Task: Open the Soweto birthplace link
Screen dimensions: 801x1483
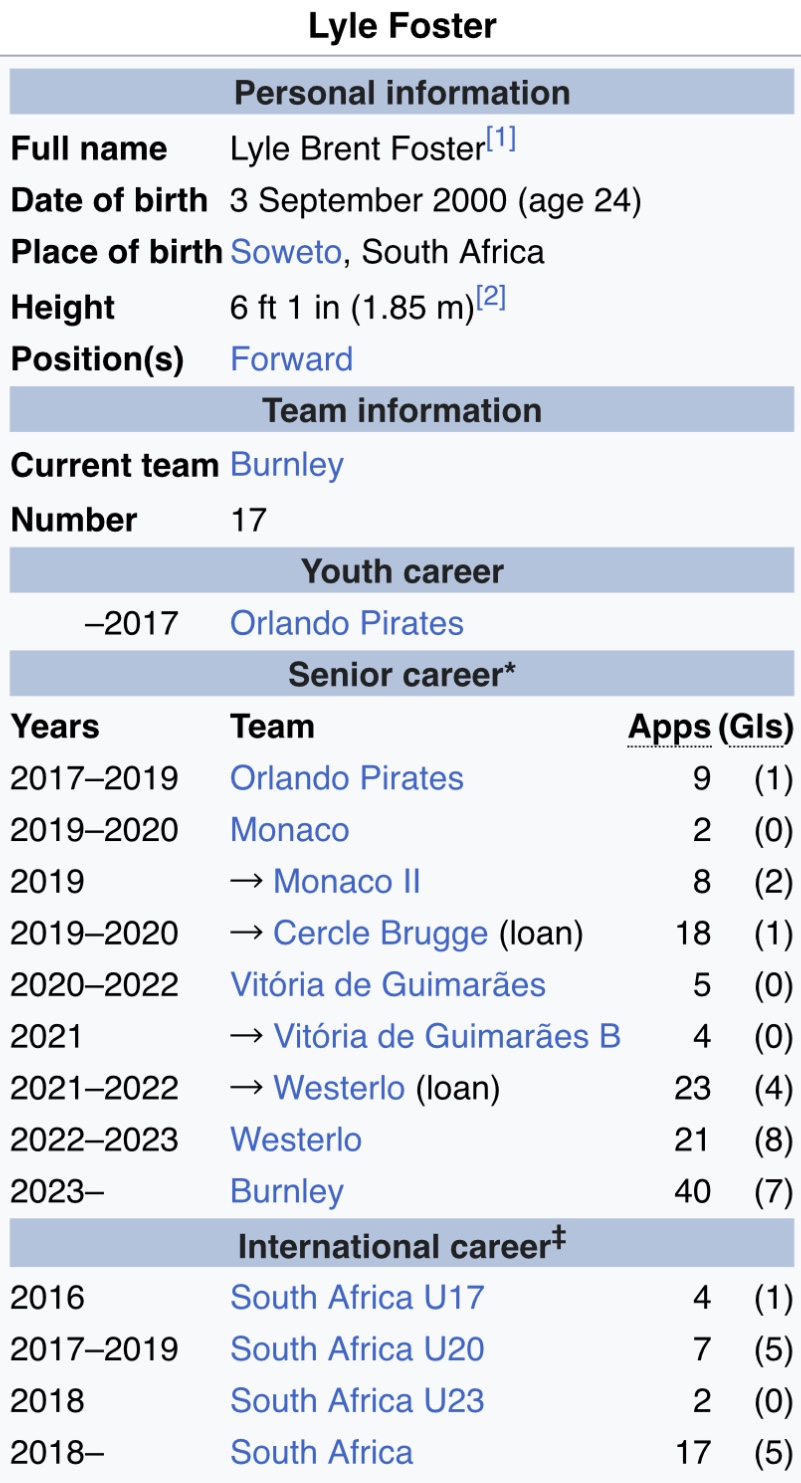Action: [285, 252]
